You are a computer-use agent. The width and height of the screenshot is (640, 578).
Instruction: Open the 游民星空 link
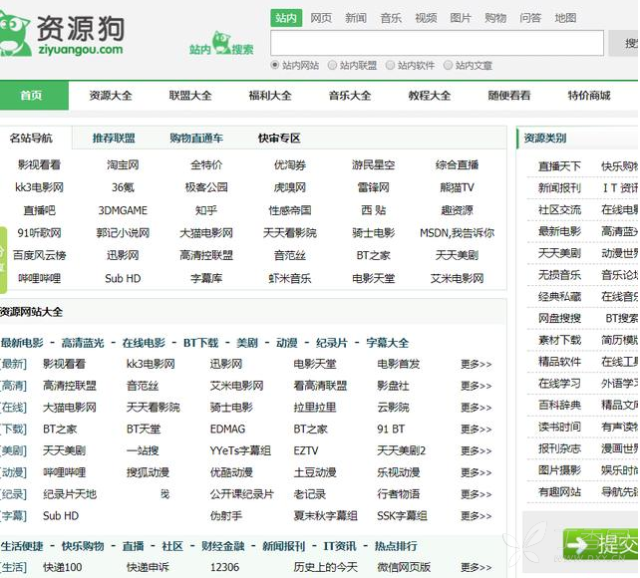coord(373,165)
